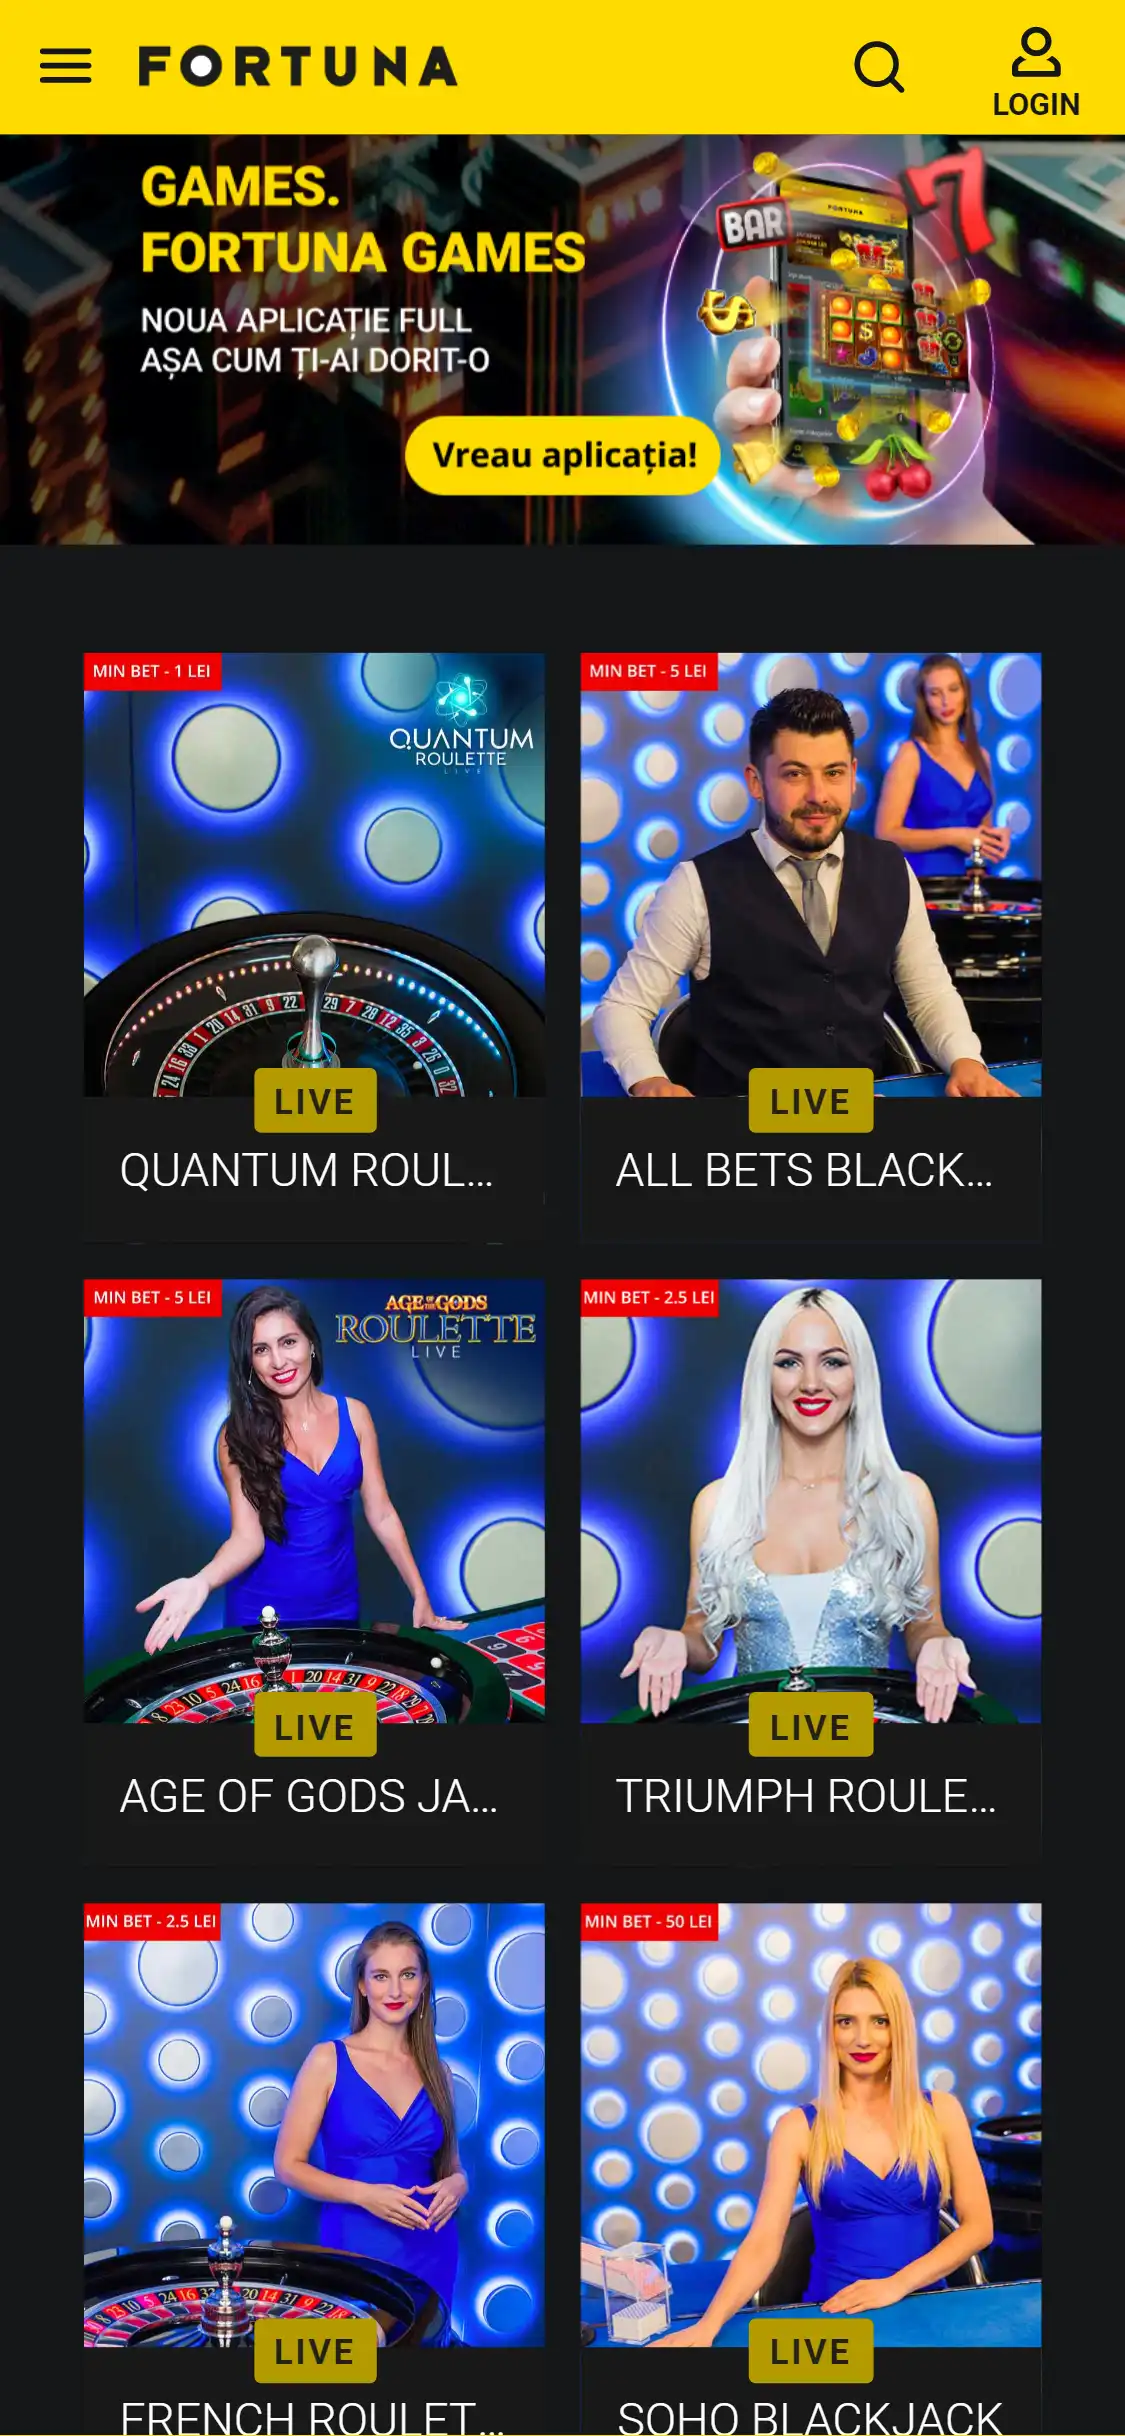Tap LIVE badge on Quantum Roulette
The width and height of the screenshot is (1125, 2436).
pyautogui.click(x=315, y=1101)
